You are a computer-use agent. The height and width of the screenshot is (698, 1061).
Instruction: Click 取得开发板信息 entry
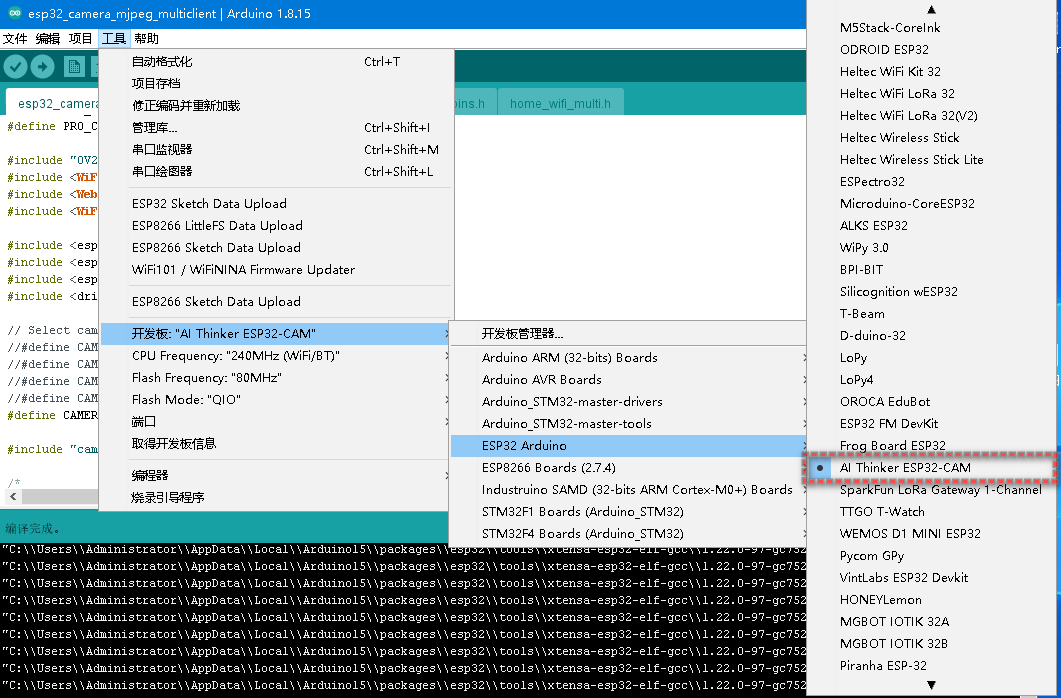(275, 444)
